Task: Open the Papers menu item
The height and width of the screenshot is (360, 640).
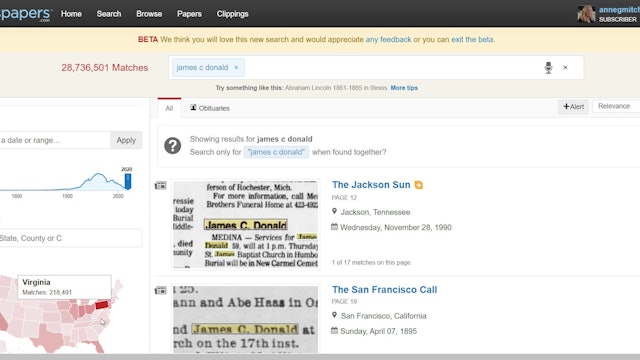Action: coord(189,14)
